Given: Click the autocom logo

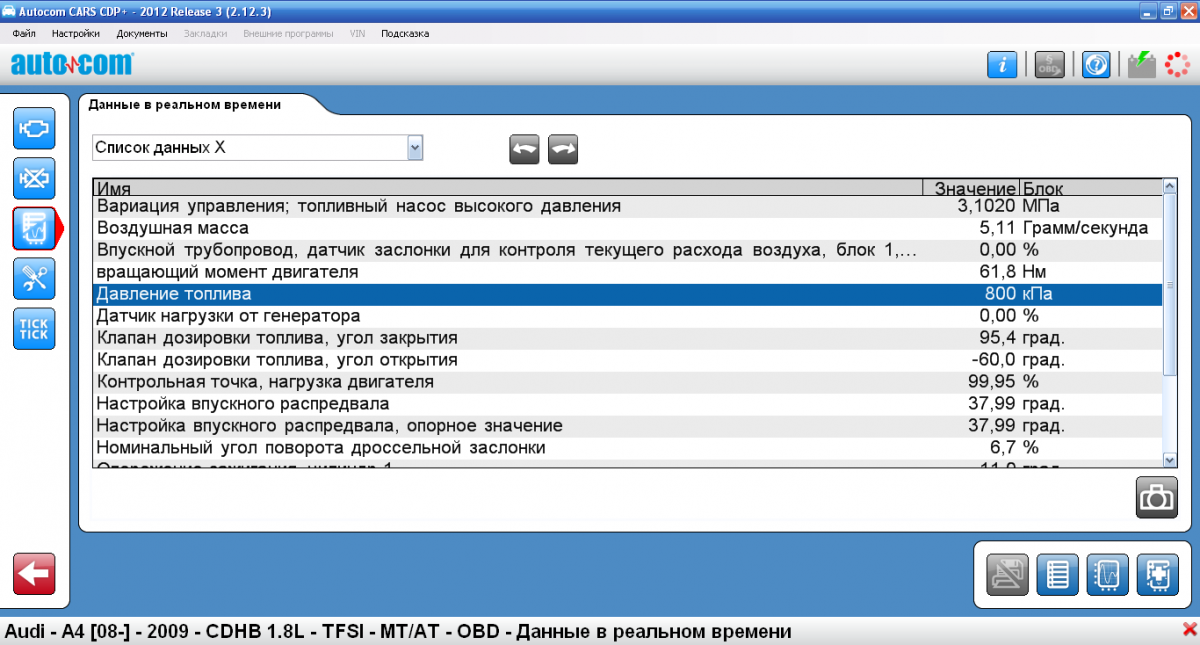Looking at the screenshot, I should click(71, 65).
